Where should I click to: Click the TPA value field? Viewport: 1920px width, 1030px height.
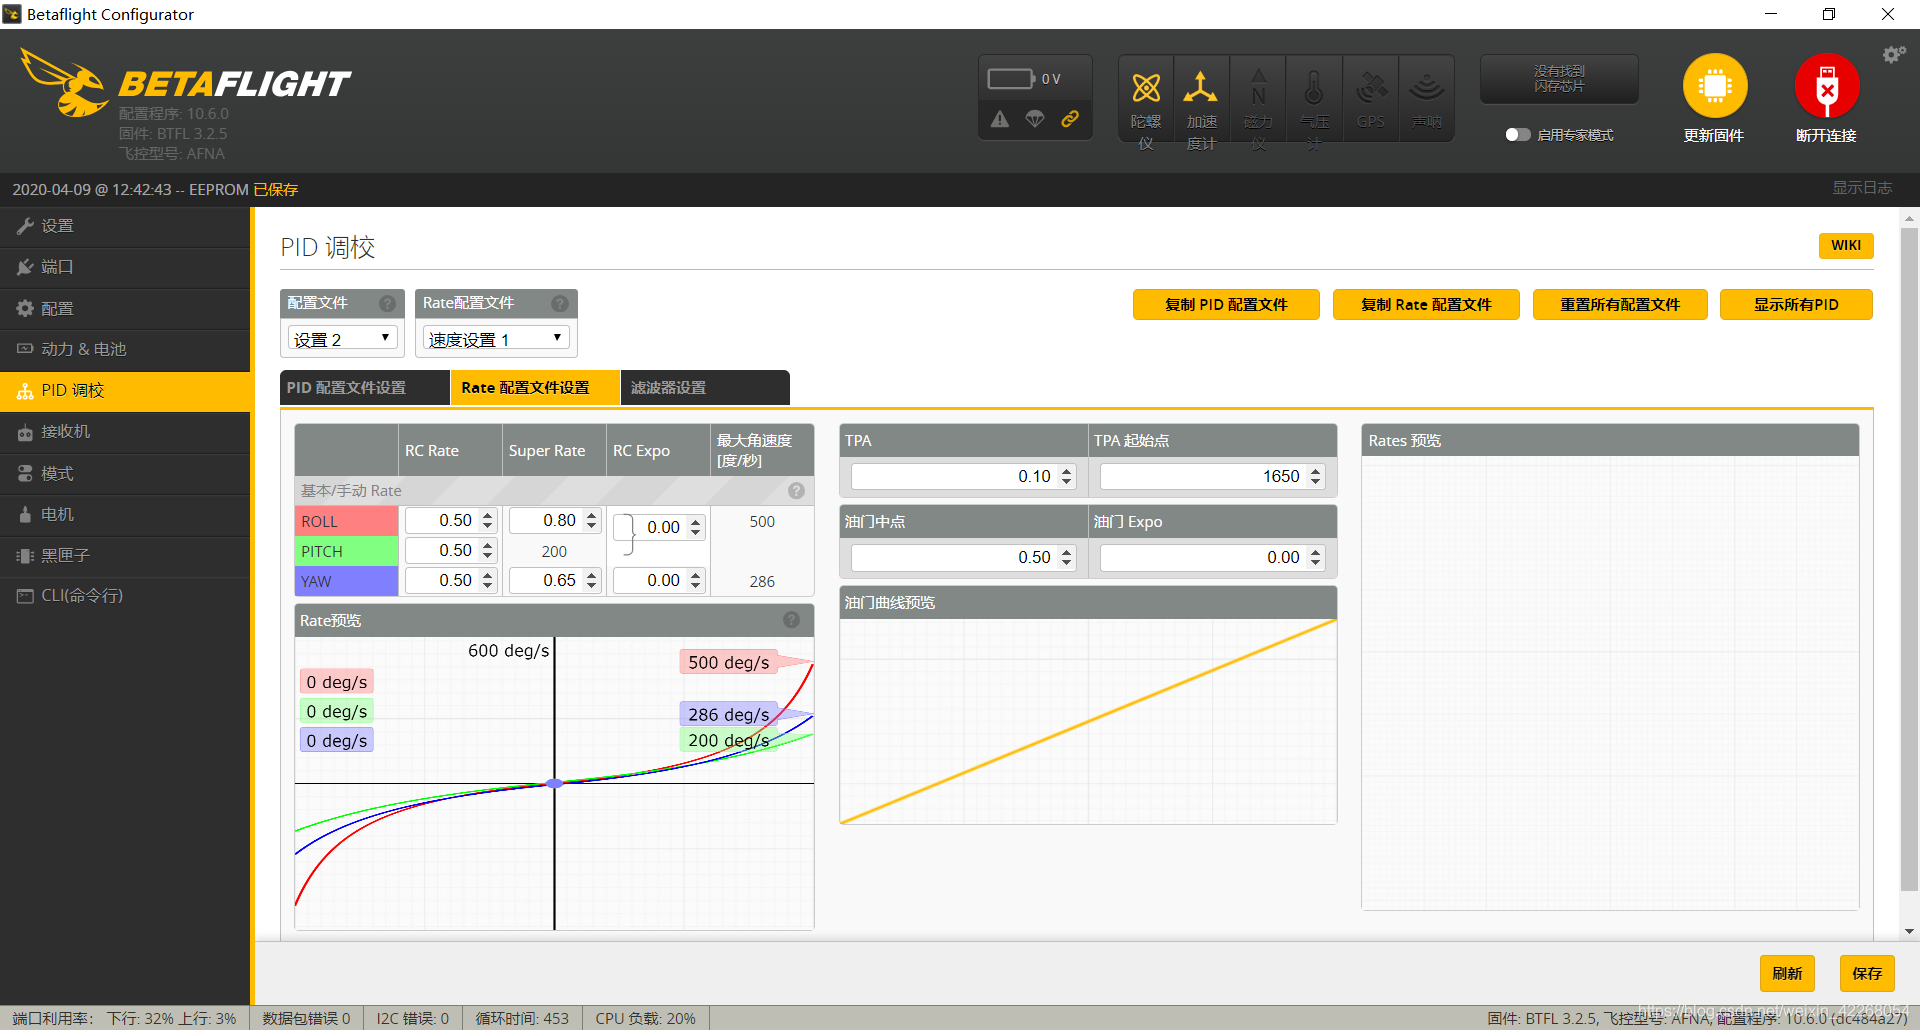[963, 477]
